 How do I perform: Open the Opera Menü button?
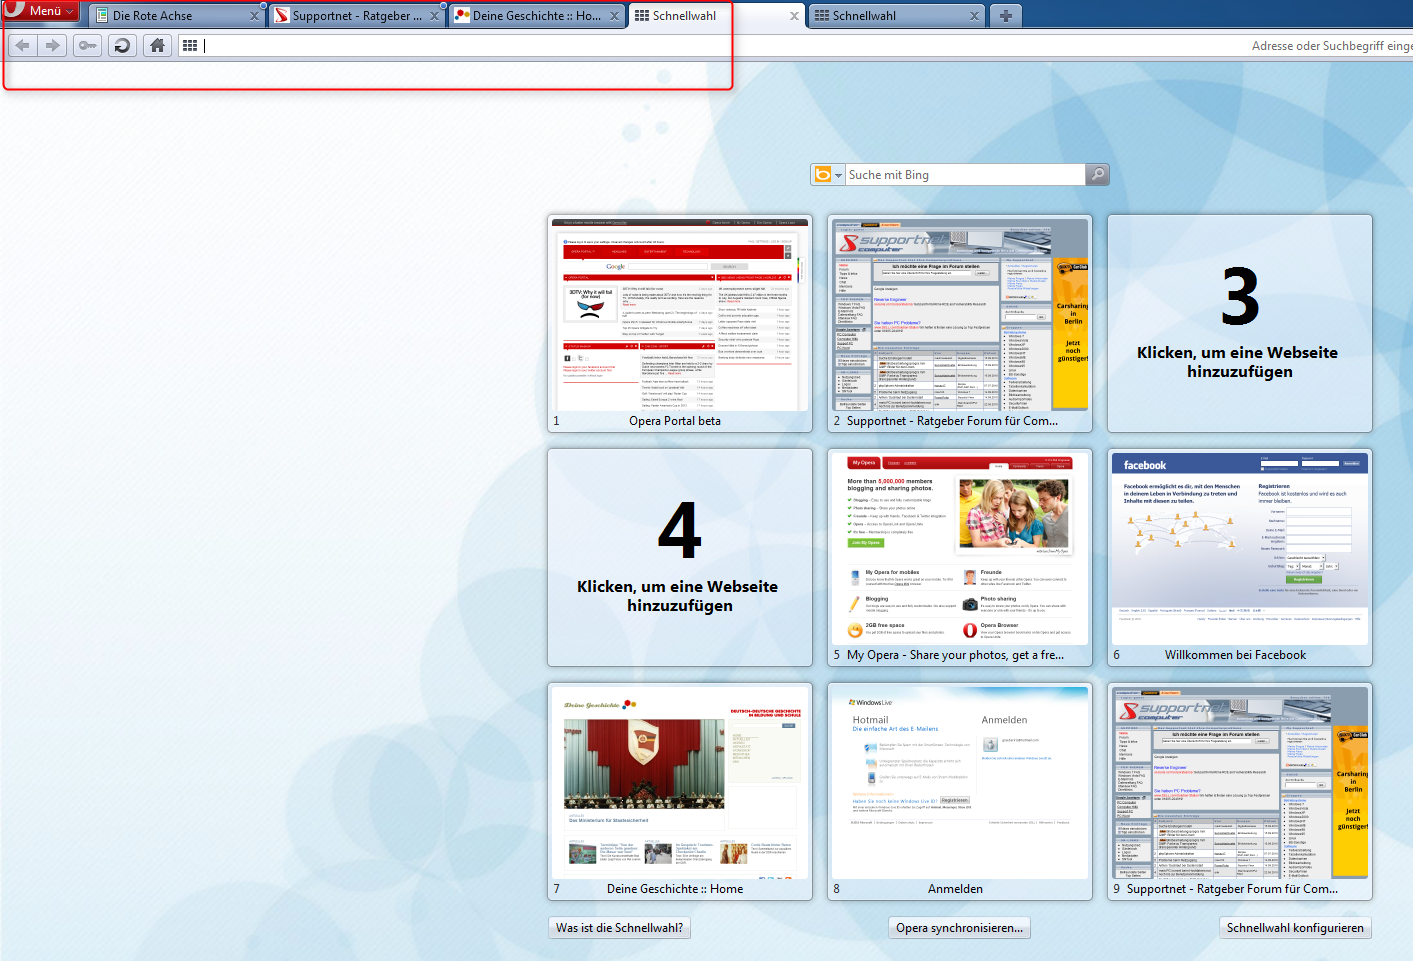click(x=40, y=10)
